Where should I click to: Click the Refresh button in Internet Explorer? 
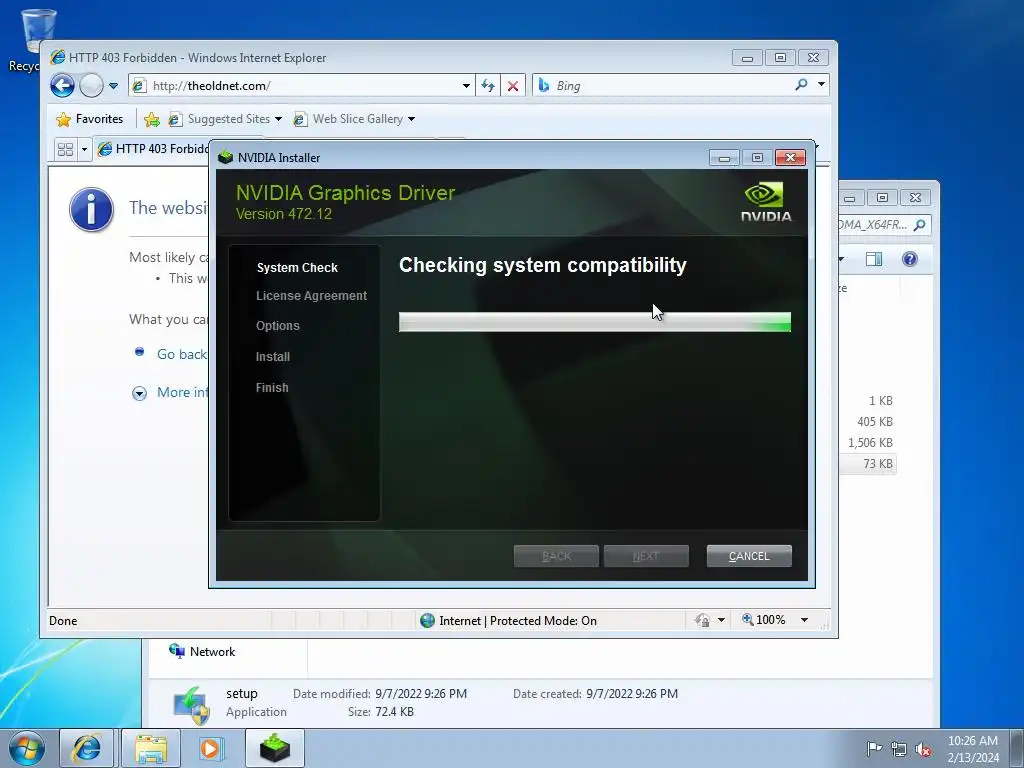(488, 86)
